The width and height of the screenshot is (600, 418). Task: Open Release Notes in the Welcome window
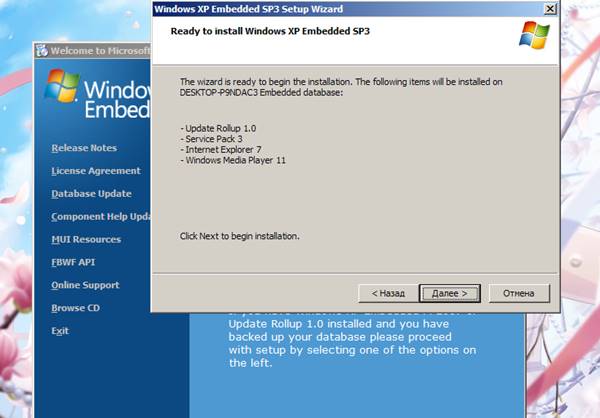[84, 148]
